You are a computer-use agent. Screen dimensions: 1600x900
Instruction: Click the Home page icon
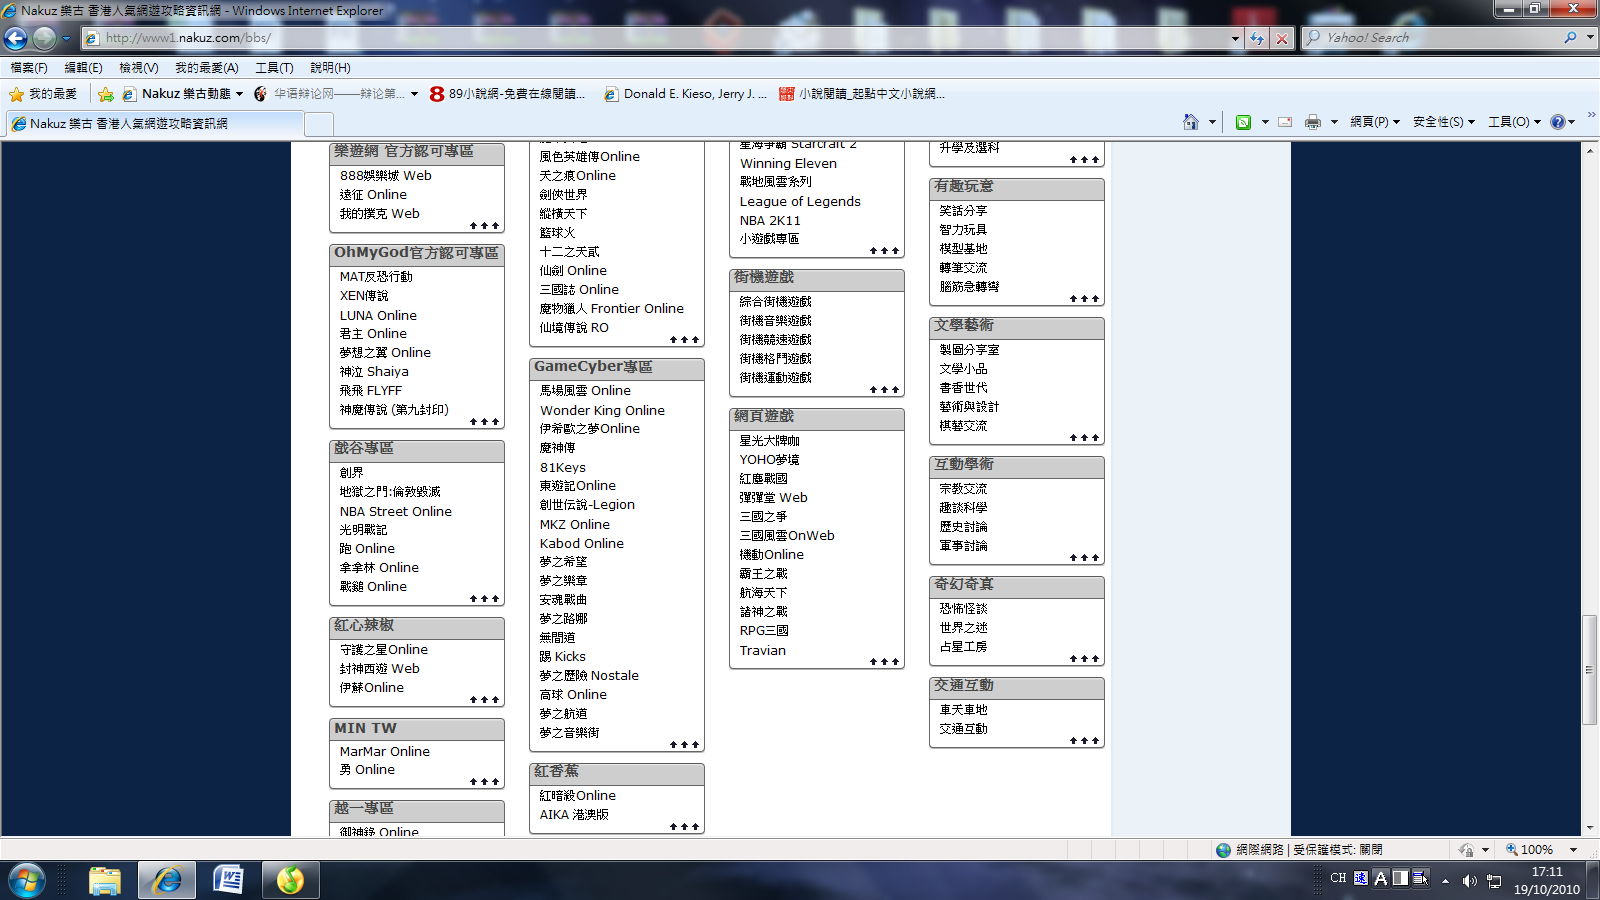[x=1190, y=122]
